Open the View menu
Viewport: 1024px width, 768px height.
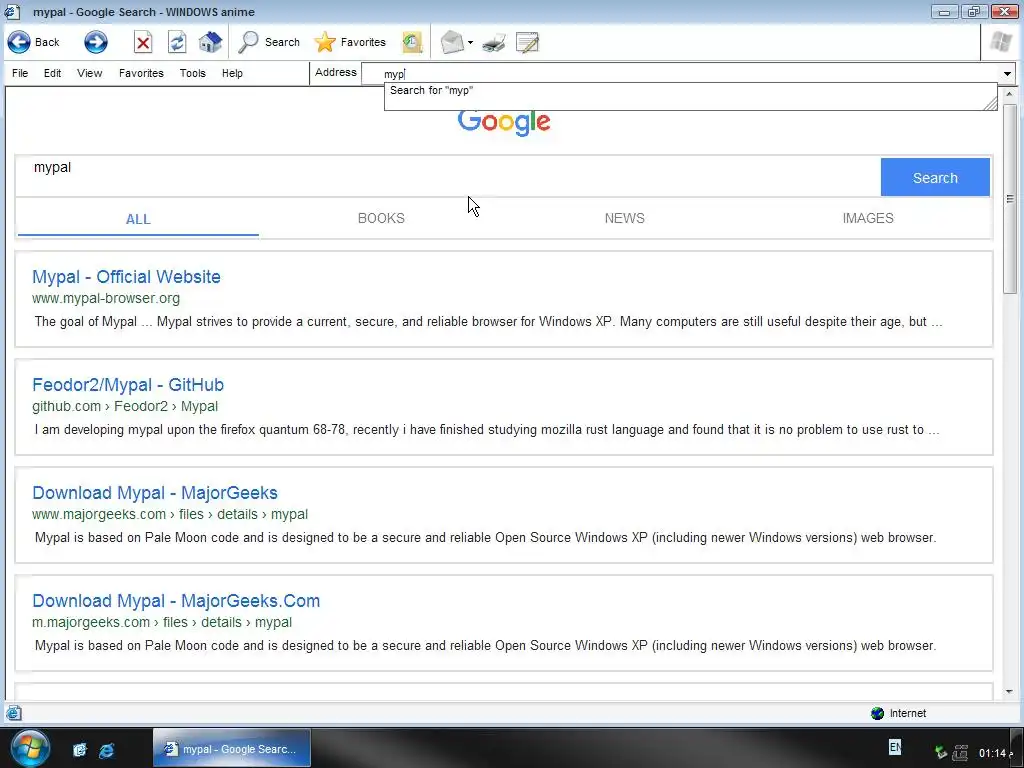tap(89, 73)
